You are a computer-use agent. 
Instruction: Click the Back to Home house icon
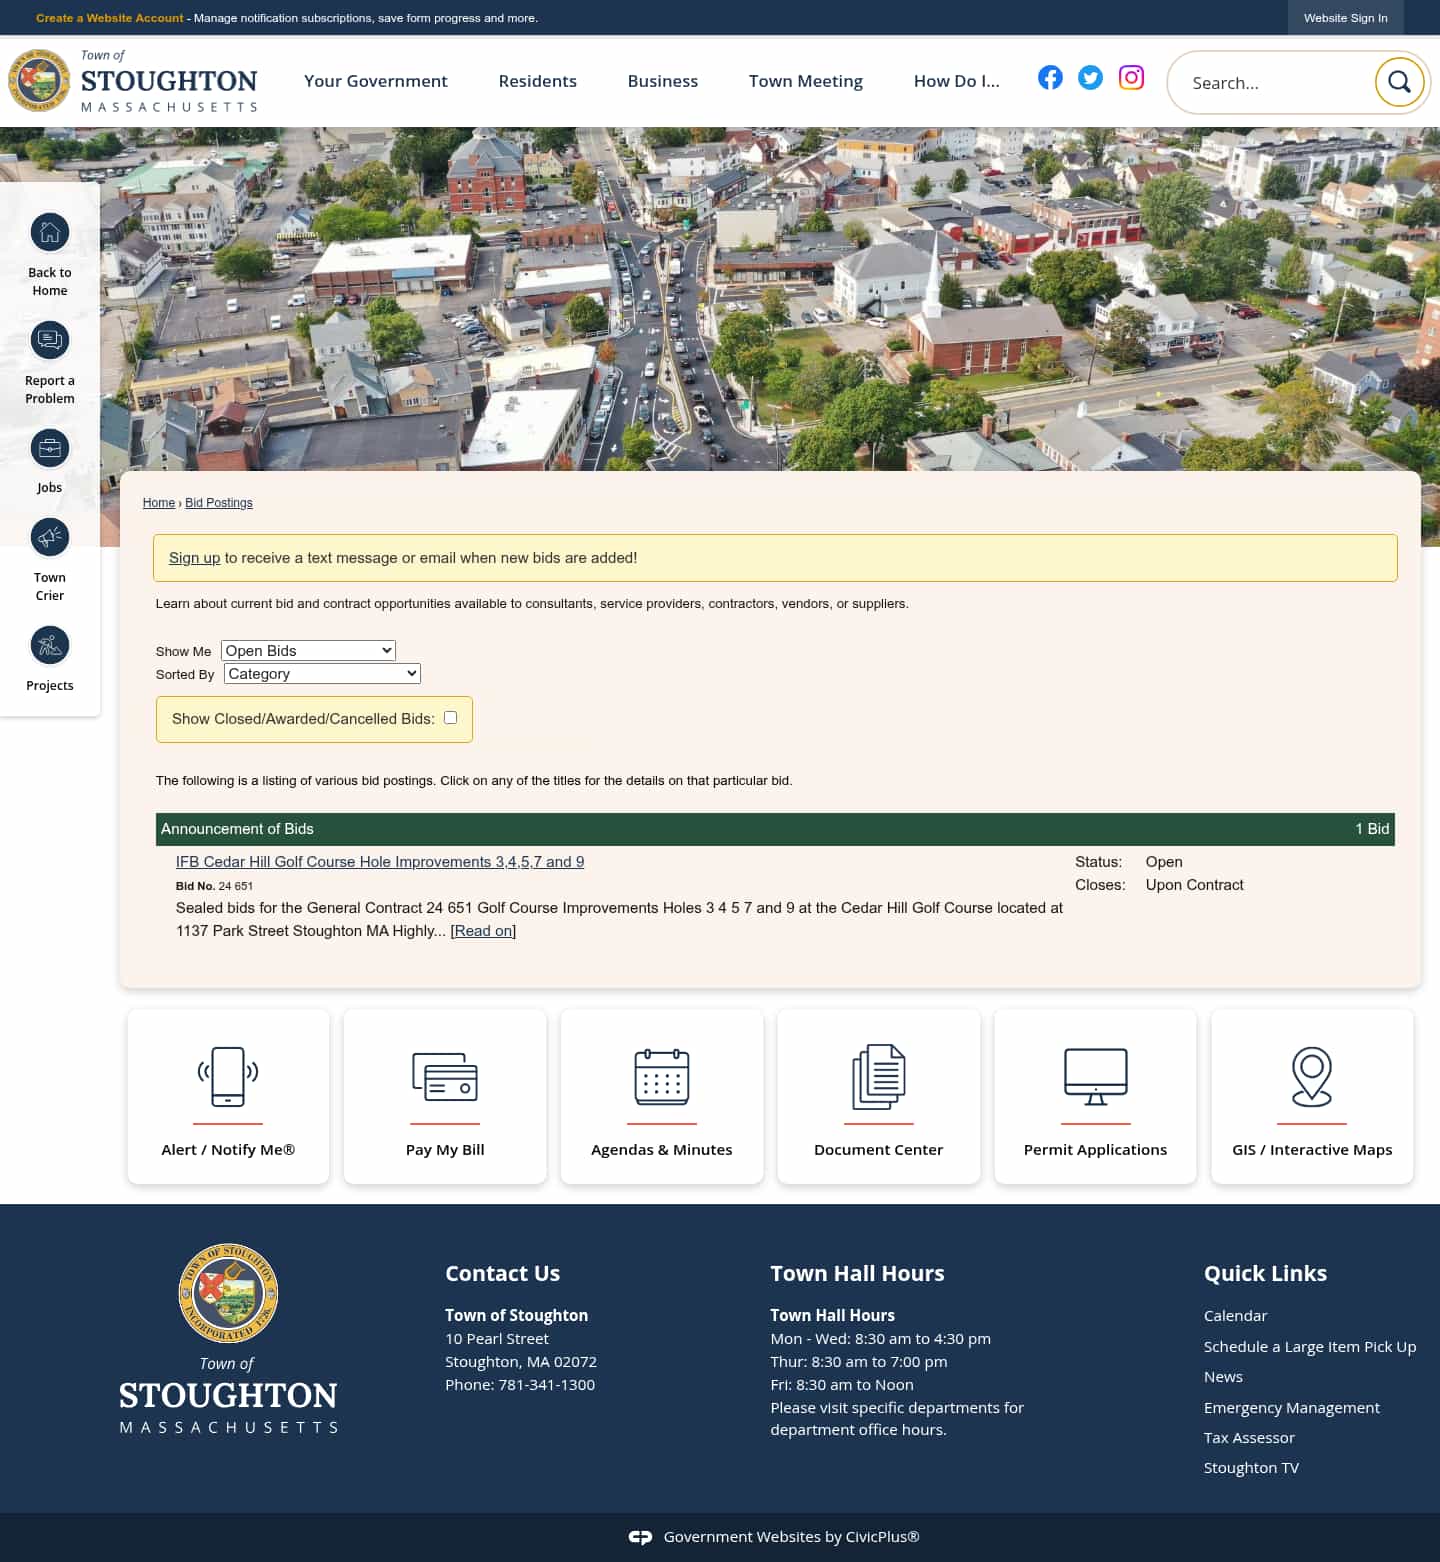(x=50, y=233)
